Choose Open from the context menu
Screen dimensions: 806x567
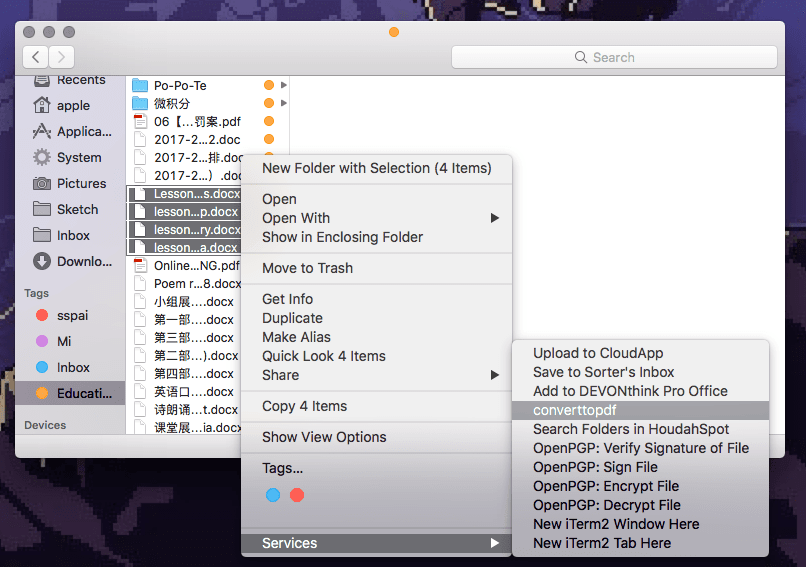(x=377, y=199)
